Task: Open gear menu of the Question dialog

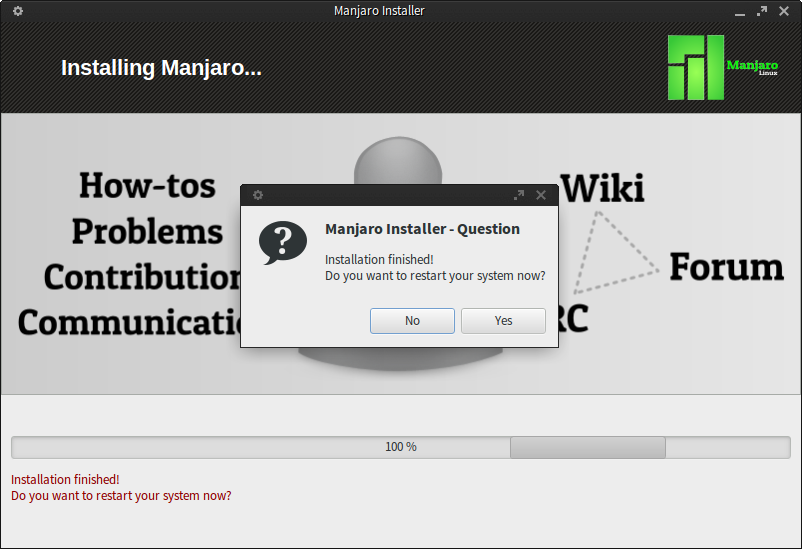Action: (258, 195)
